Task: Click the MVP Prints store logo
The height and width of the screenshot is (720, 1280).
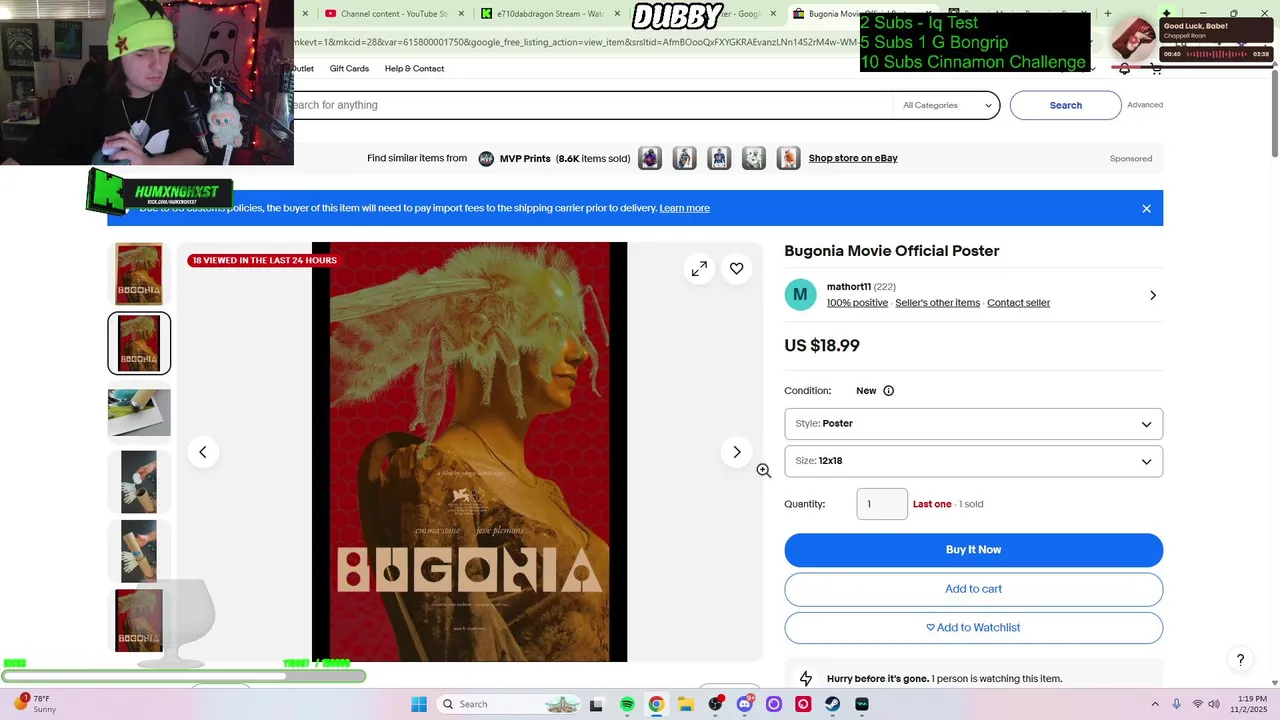Action: coord(486,158)
